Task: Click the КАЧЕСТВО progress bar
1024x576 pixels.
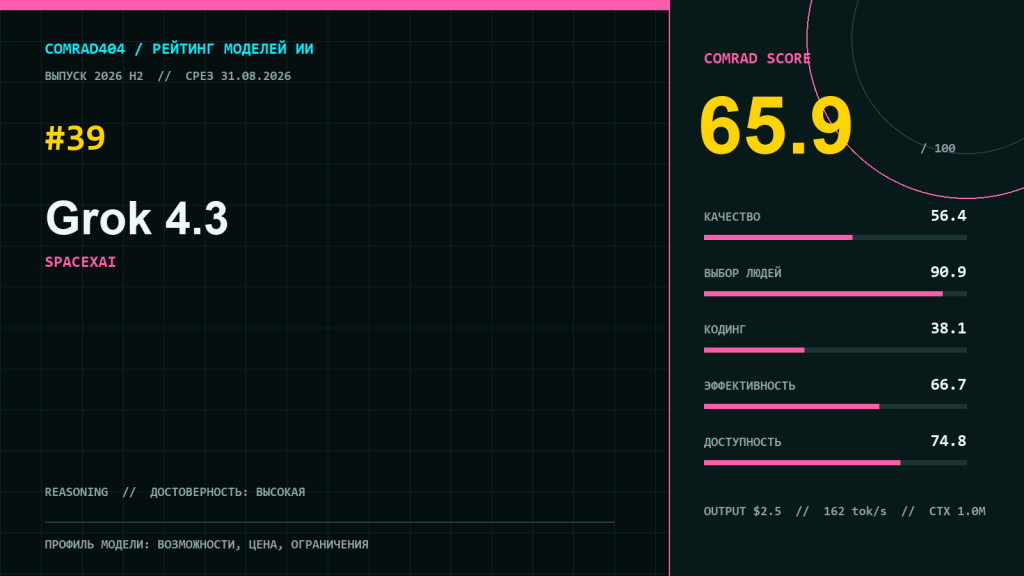Action: point(835,238)
